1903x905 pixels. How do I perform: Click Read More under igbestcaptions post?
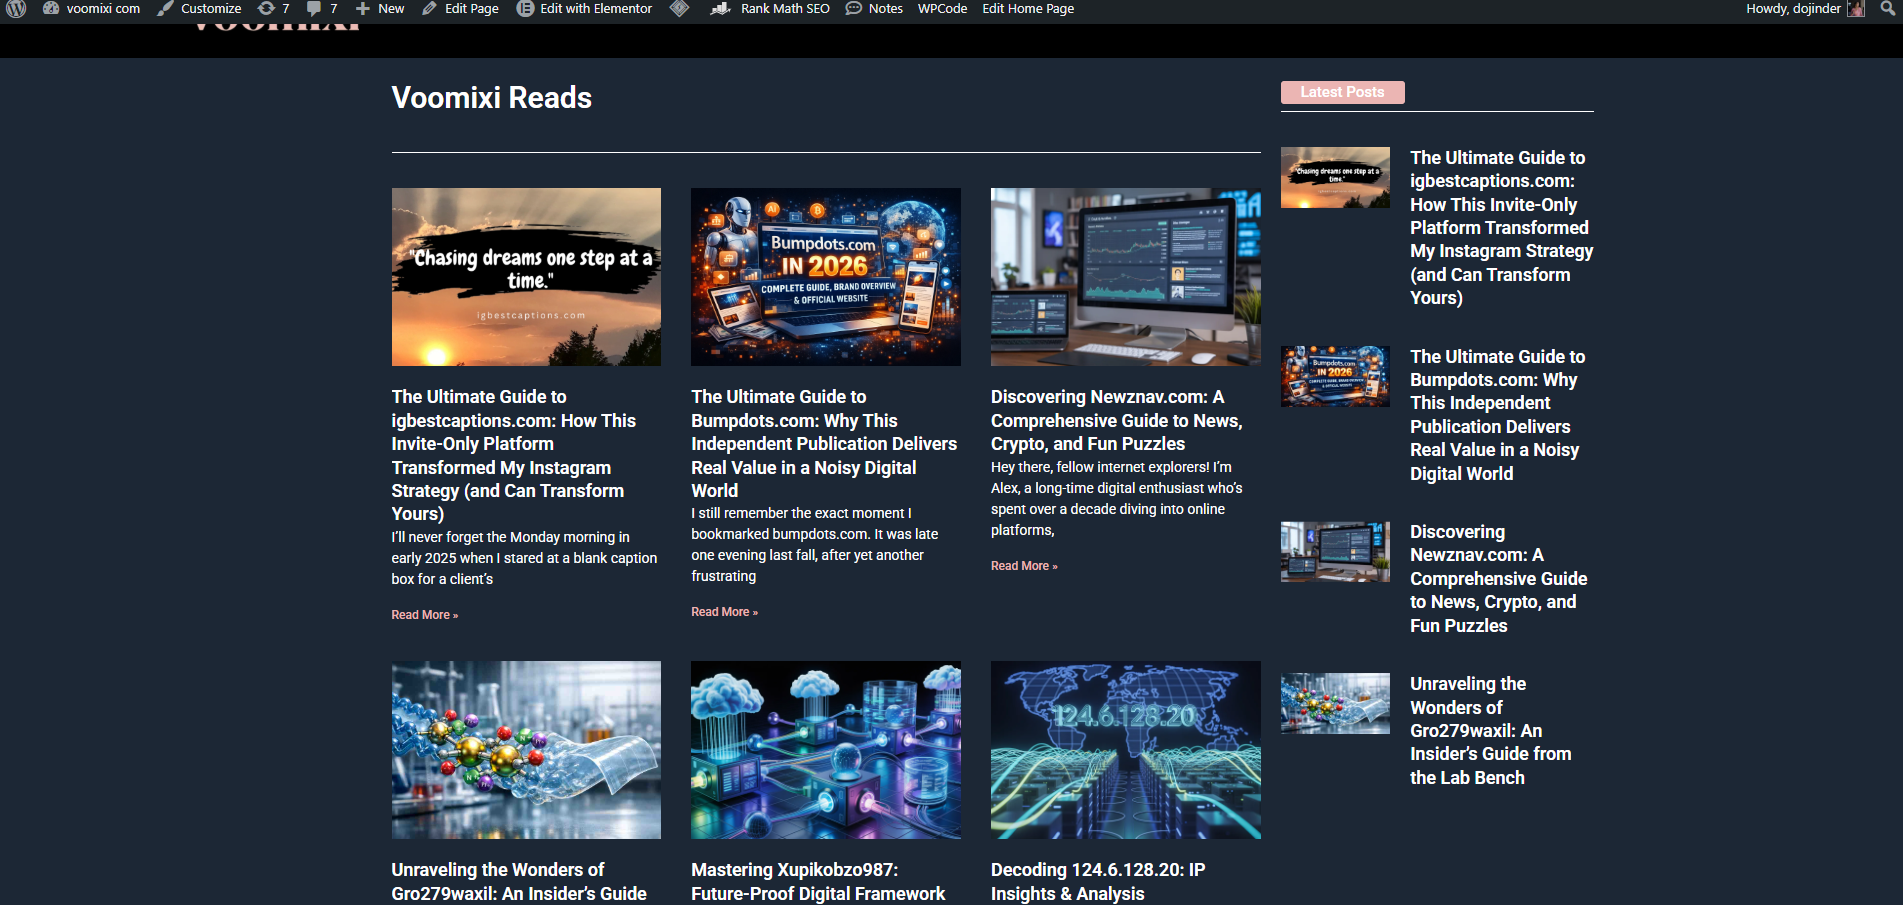[425, 615]
